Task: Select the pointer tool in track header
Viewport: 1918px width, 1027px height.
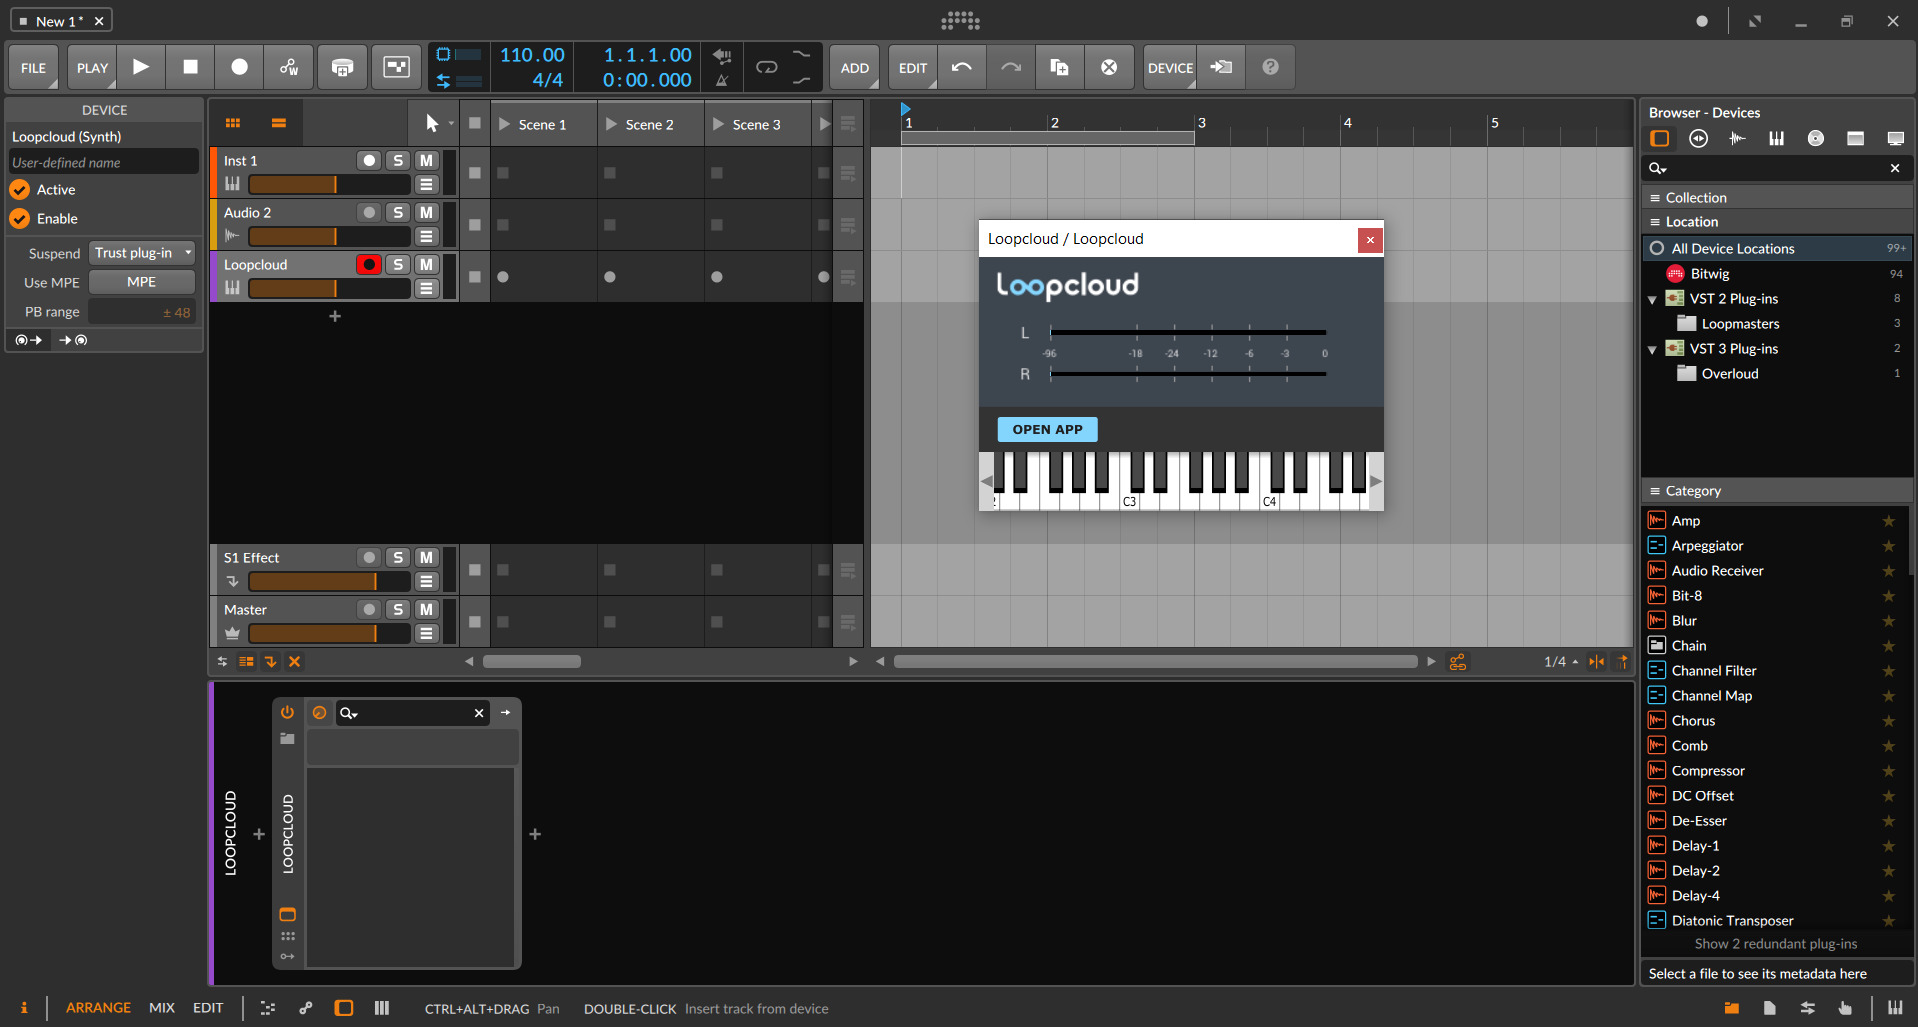Action: [x=432, y=123]
